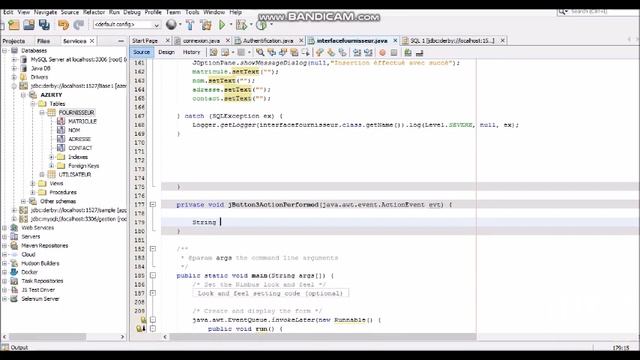640x360 pixels.
Task: Expand the UTILISATEUR table node
Action: [42, 174]
